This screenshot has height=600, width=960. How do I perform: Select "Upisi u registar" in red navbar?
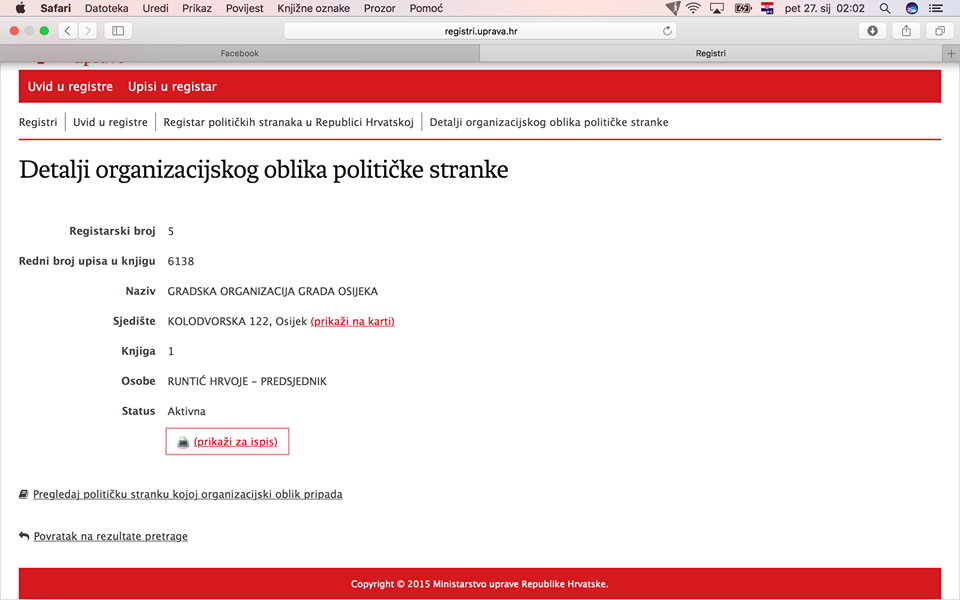pos(172,87)
